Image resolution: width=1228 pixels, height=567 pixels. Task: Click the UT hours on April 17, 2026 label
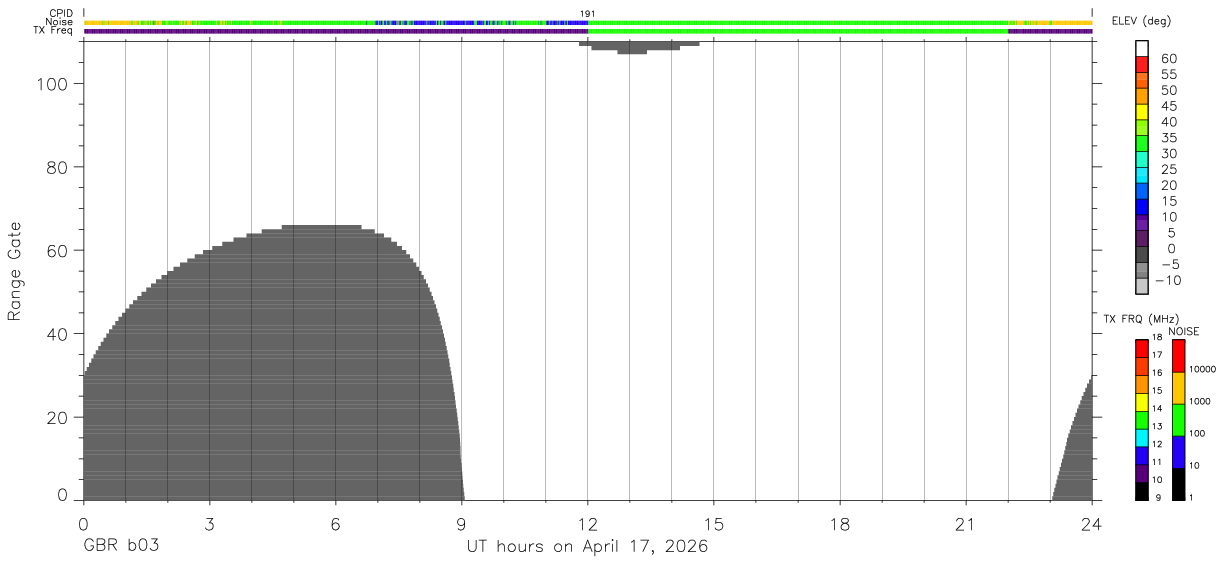[587, 547]
